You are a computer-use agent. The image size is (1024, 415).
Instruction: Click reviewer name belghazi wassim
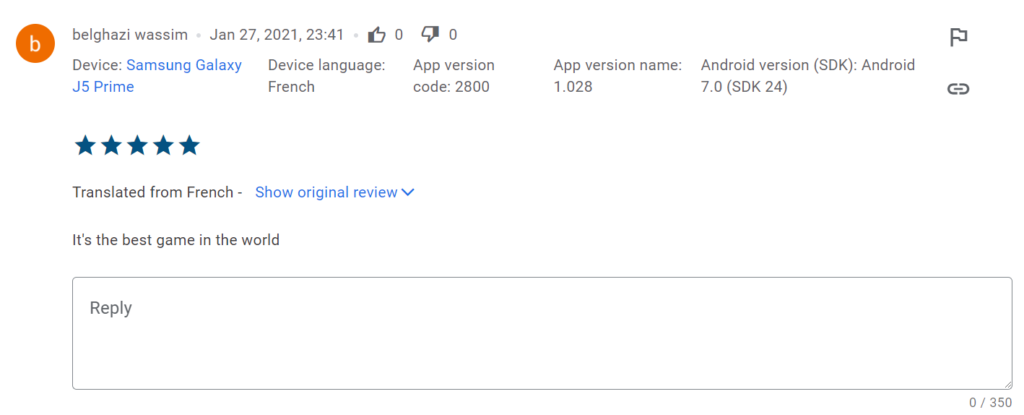[130, 35]
